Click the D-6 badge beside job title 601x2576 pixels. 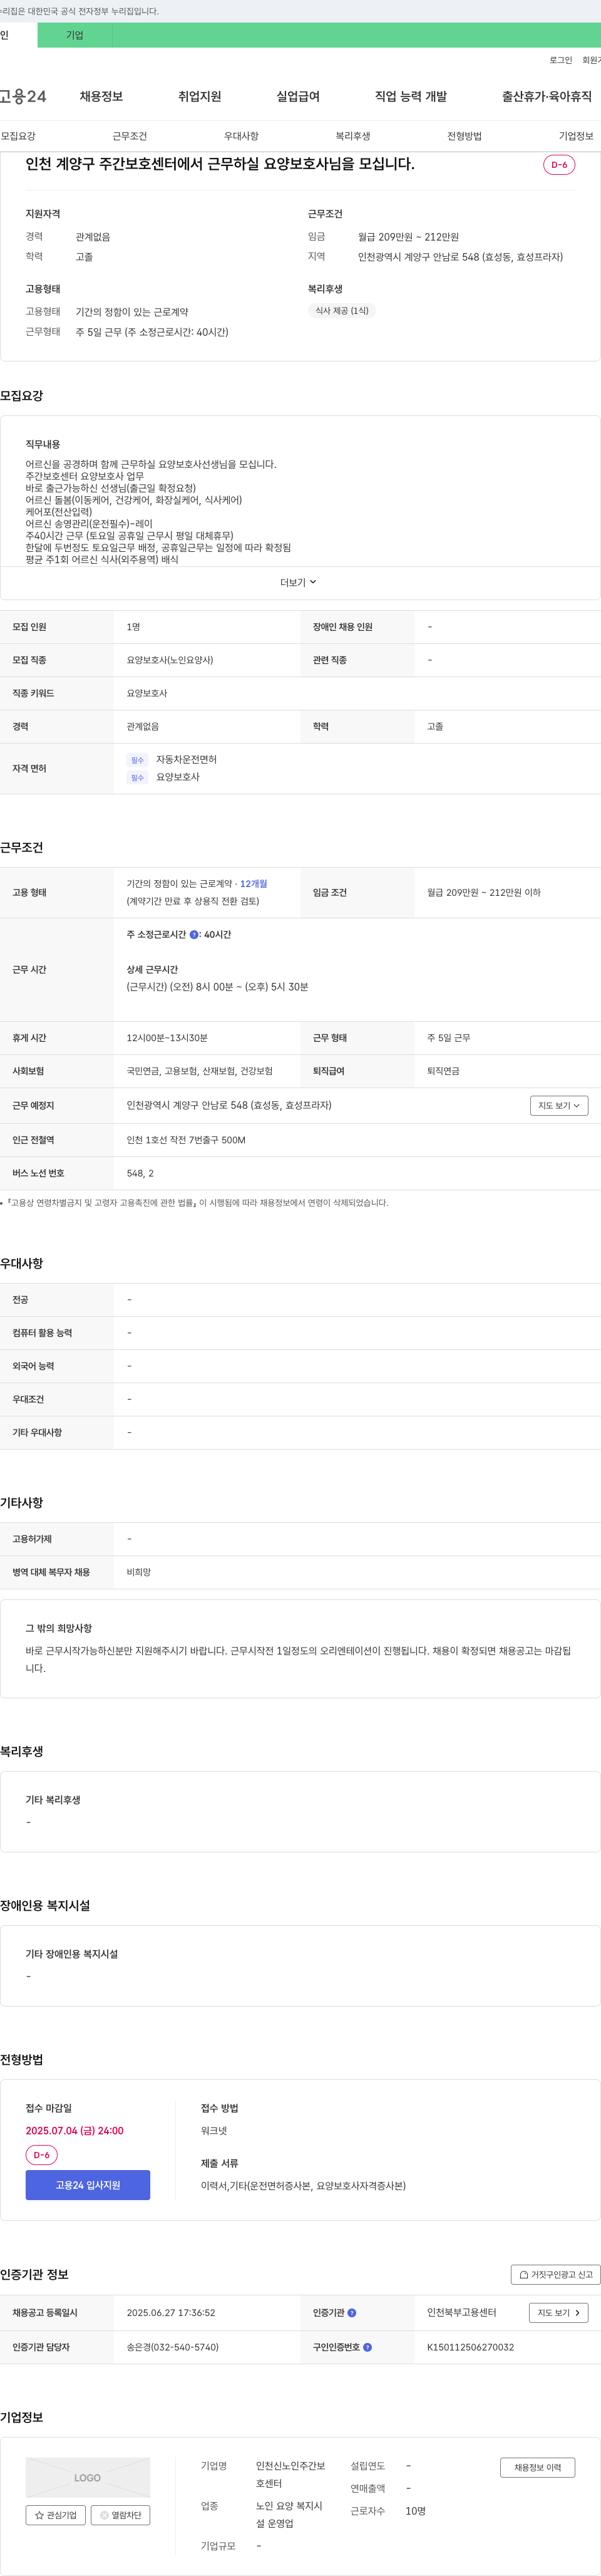pos(559,165)
